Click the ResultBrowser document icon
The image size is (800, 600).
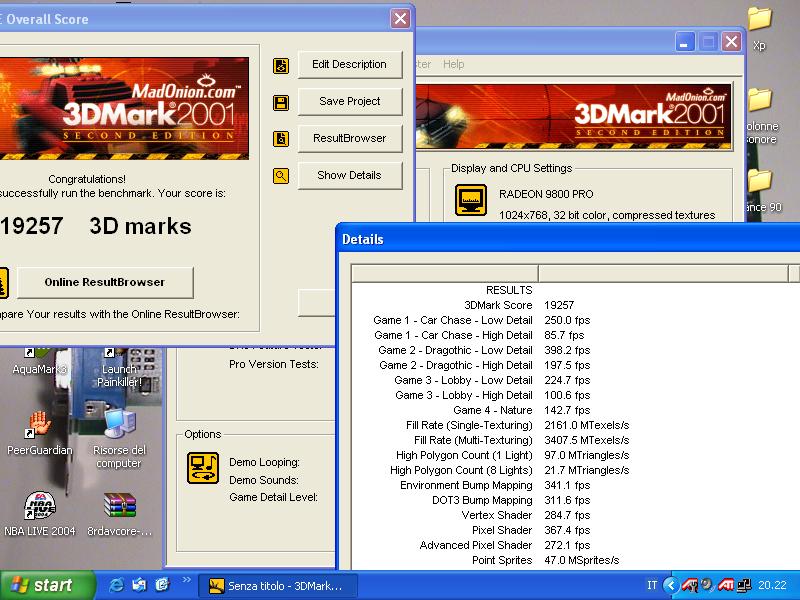tap(281, 139)
